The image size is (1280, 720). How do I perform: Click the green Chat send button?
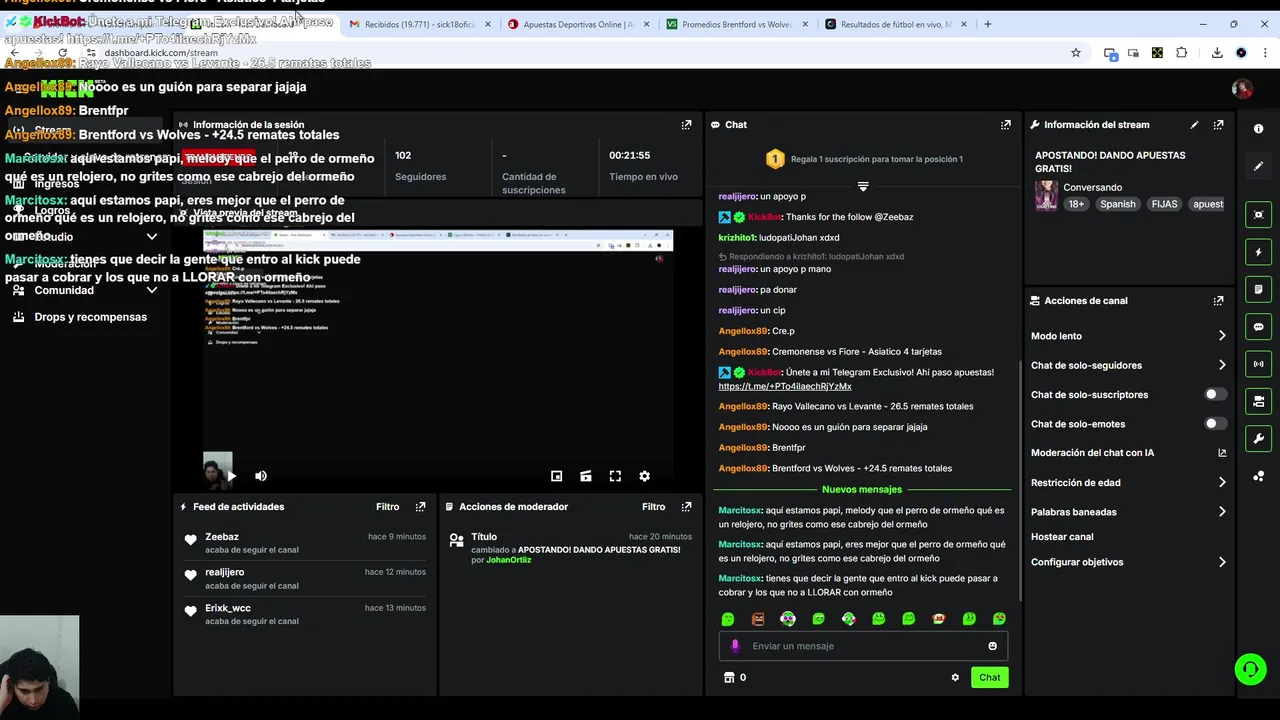(989, 678)
